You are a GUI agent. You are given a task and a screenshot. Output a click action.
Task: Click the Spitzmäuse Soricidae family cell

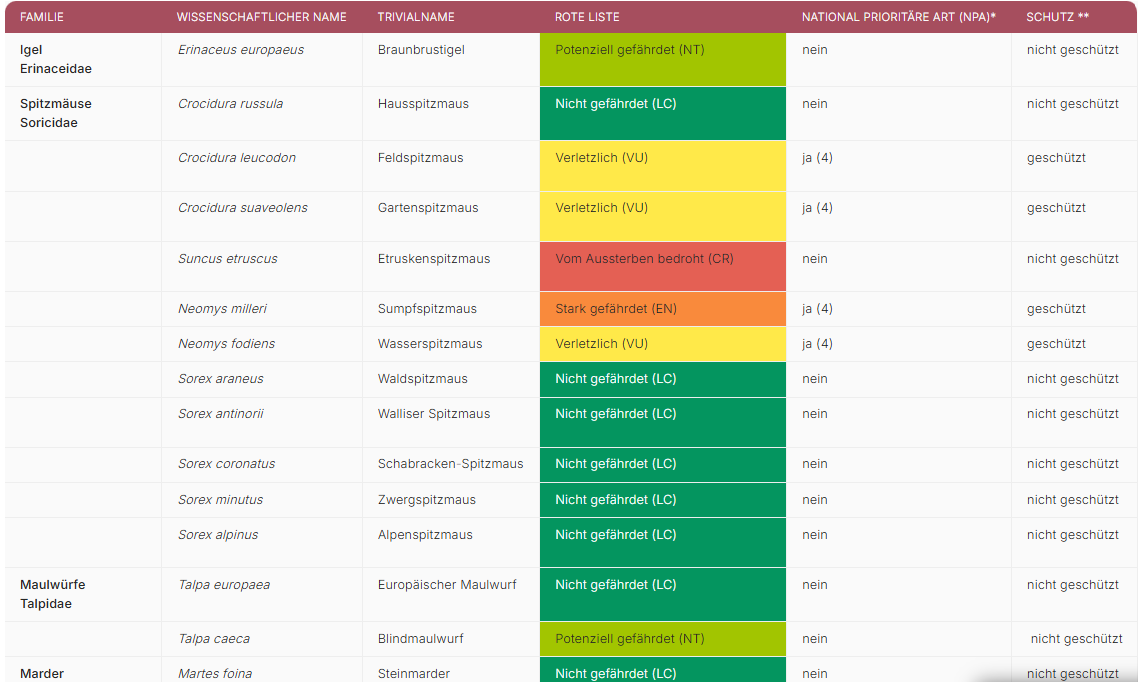56,113
